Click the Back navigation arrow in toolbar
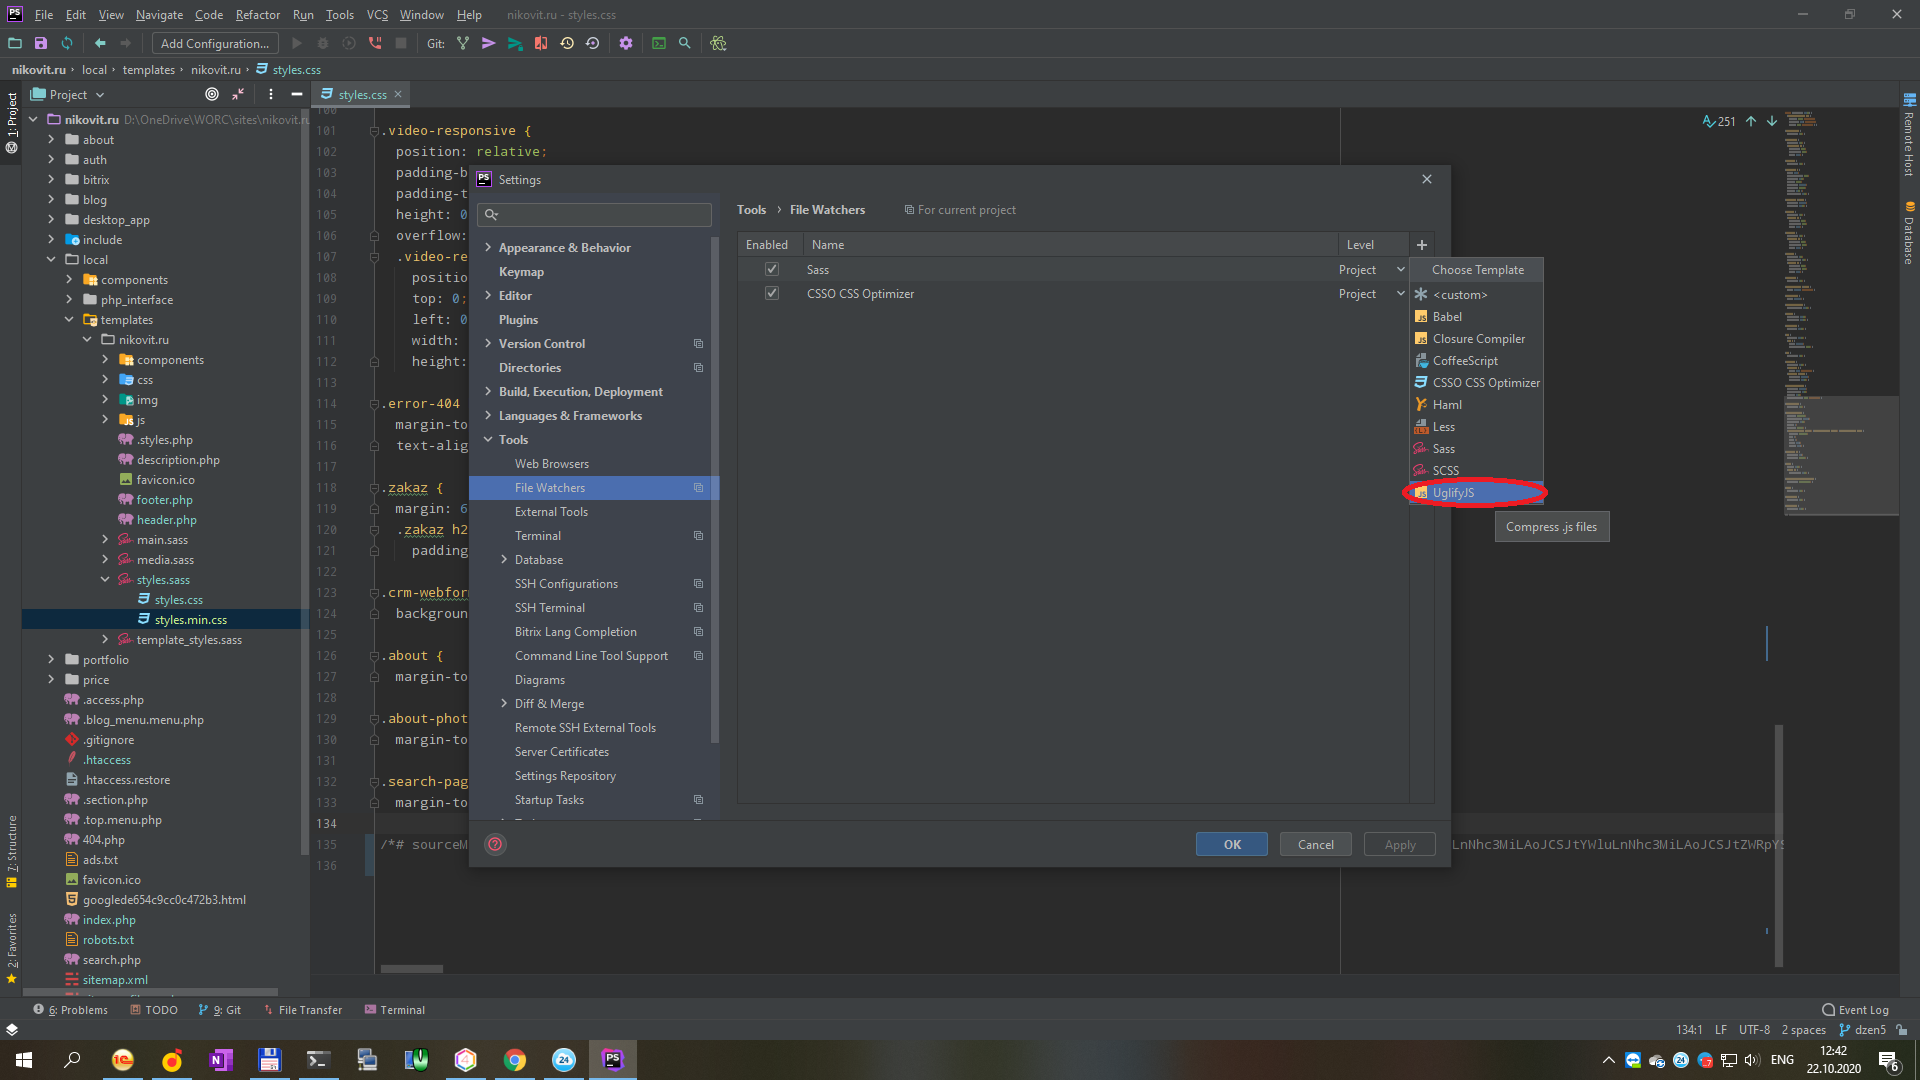 [100, 43]
